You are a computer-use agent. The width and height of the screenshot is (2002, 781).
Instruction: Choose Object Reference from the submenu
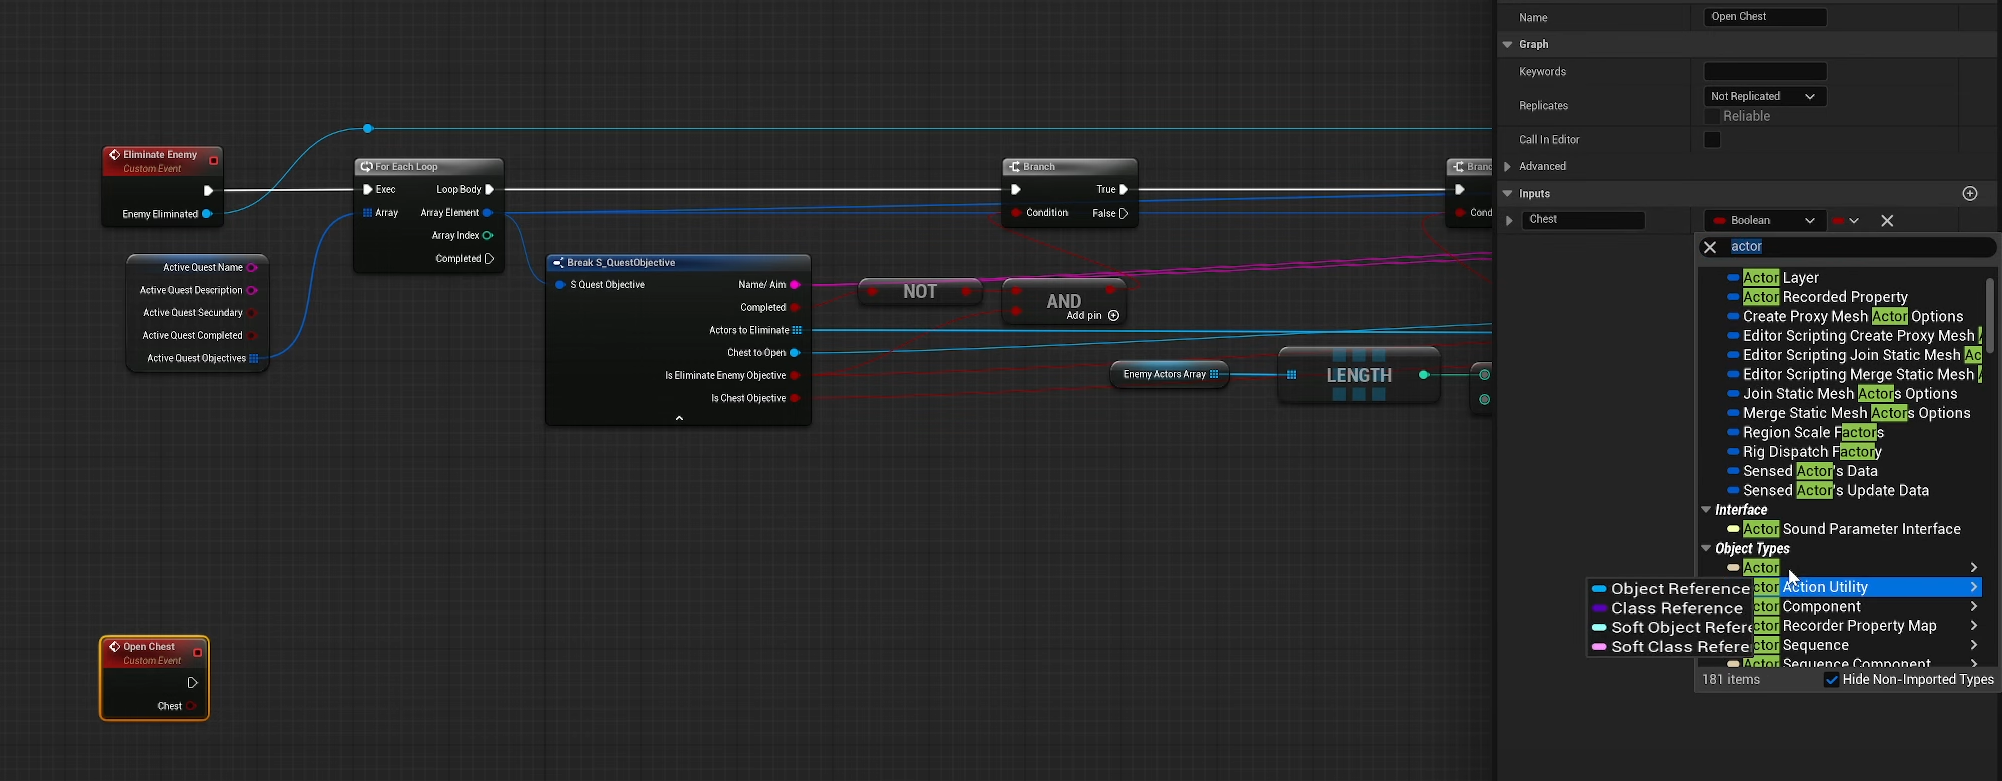click(1671, 589)
